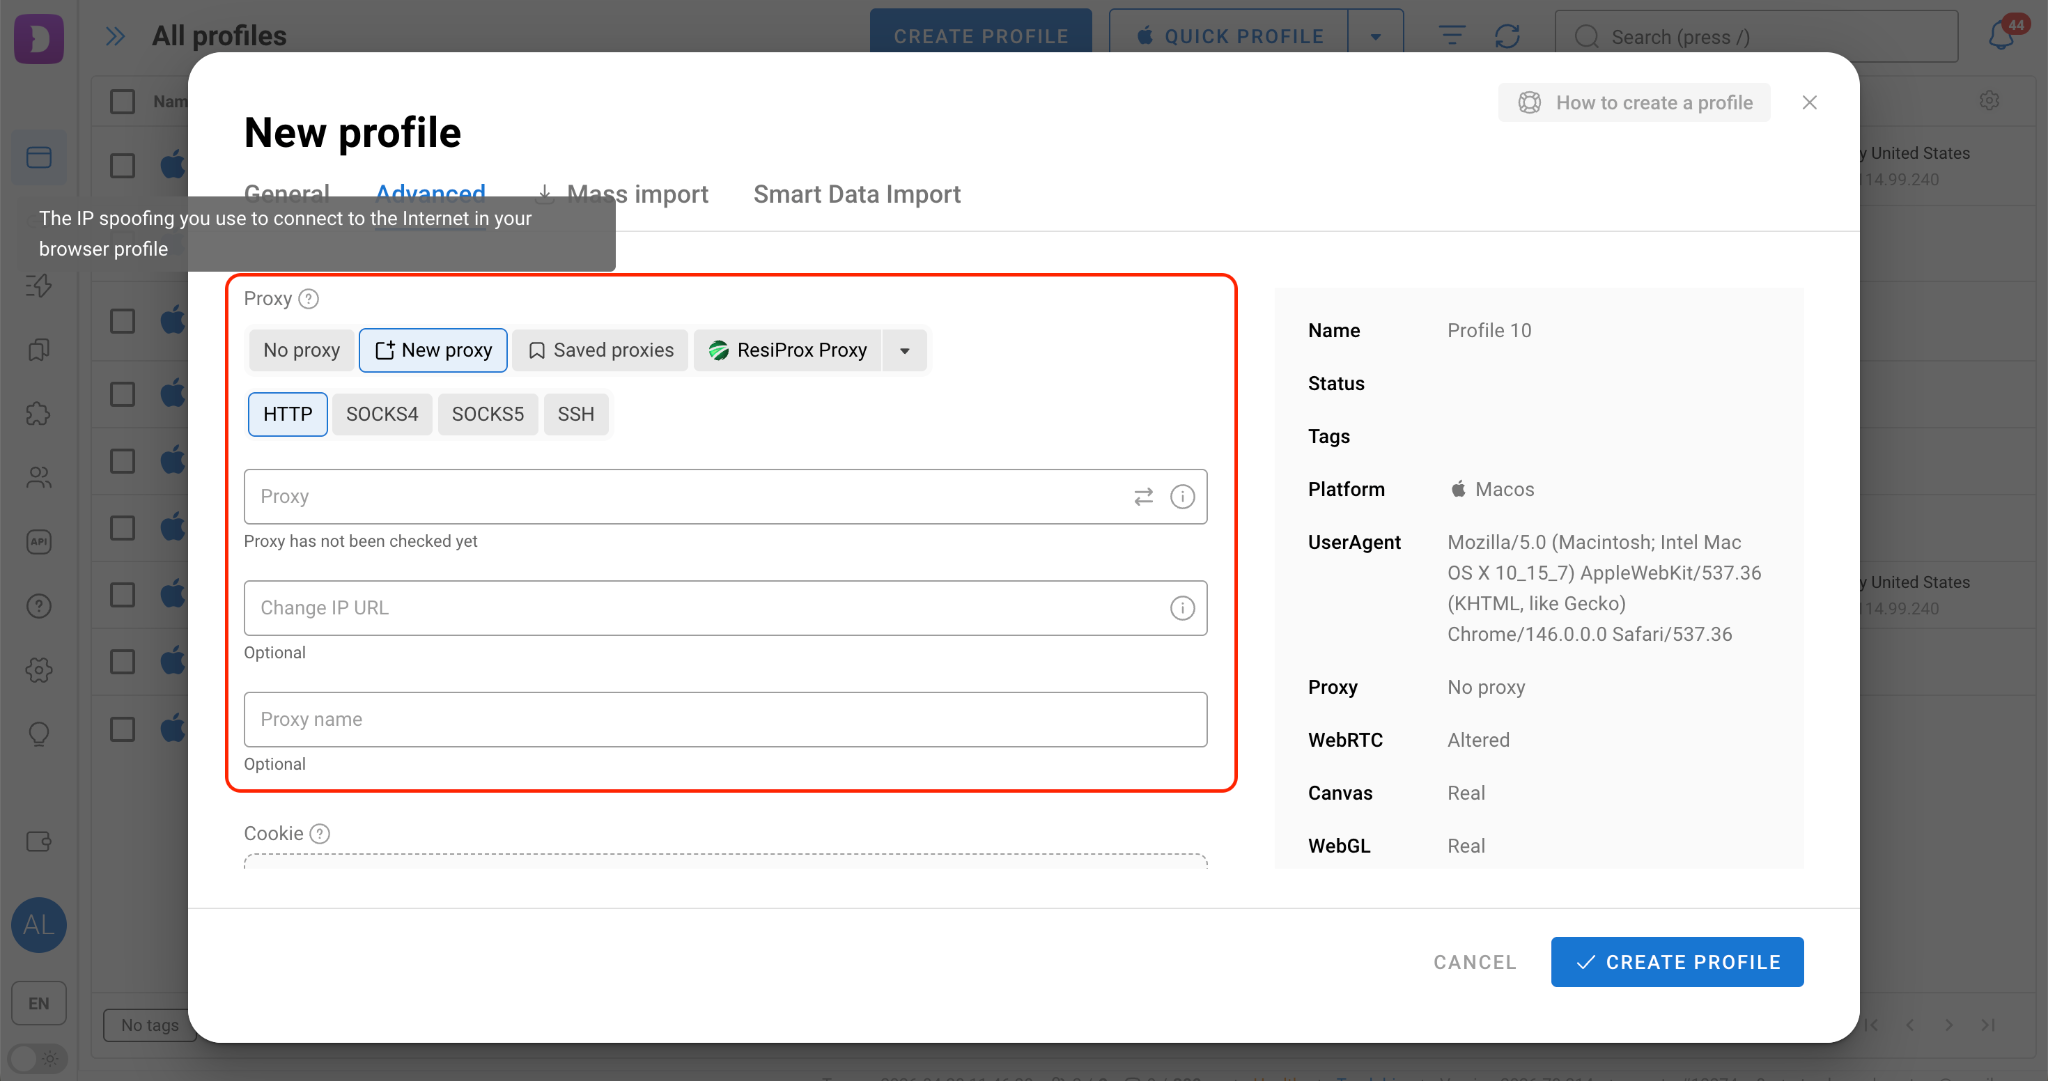The height and width of the screenshot is (1081, 2048).
Task: Open the notifications bell icon
Action: click(x=2002, y=36)
